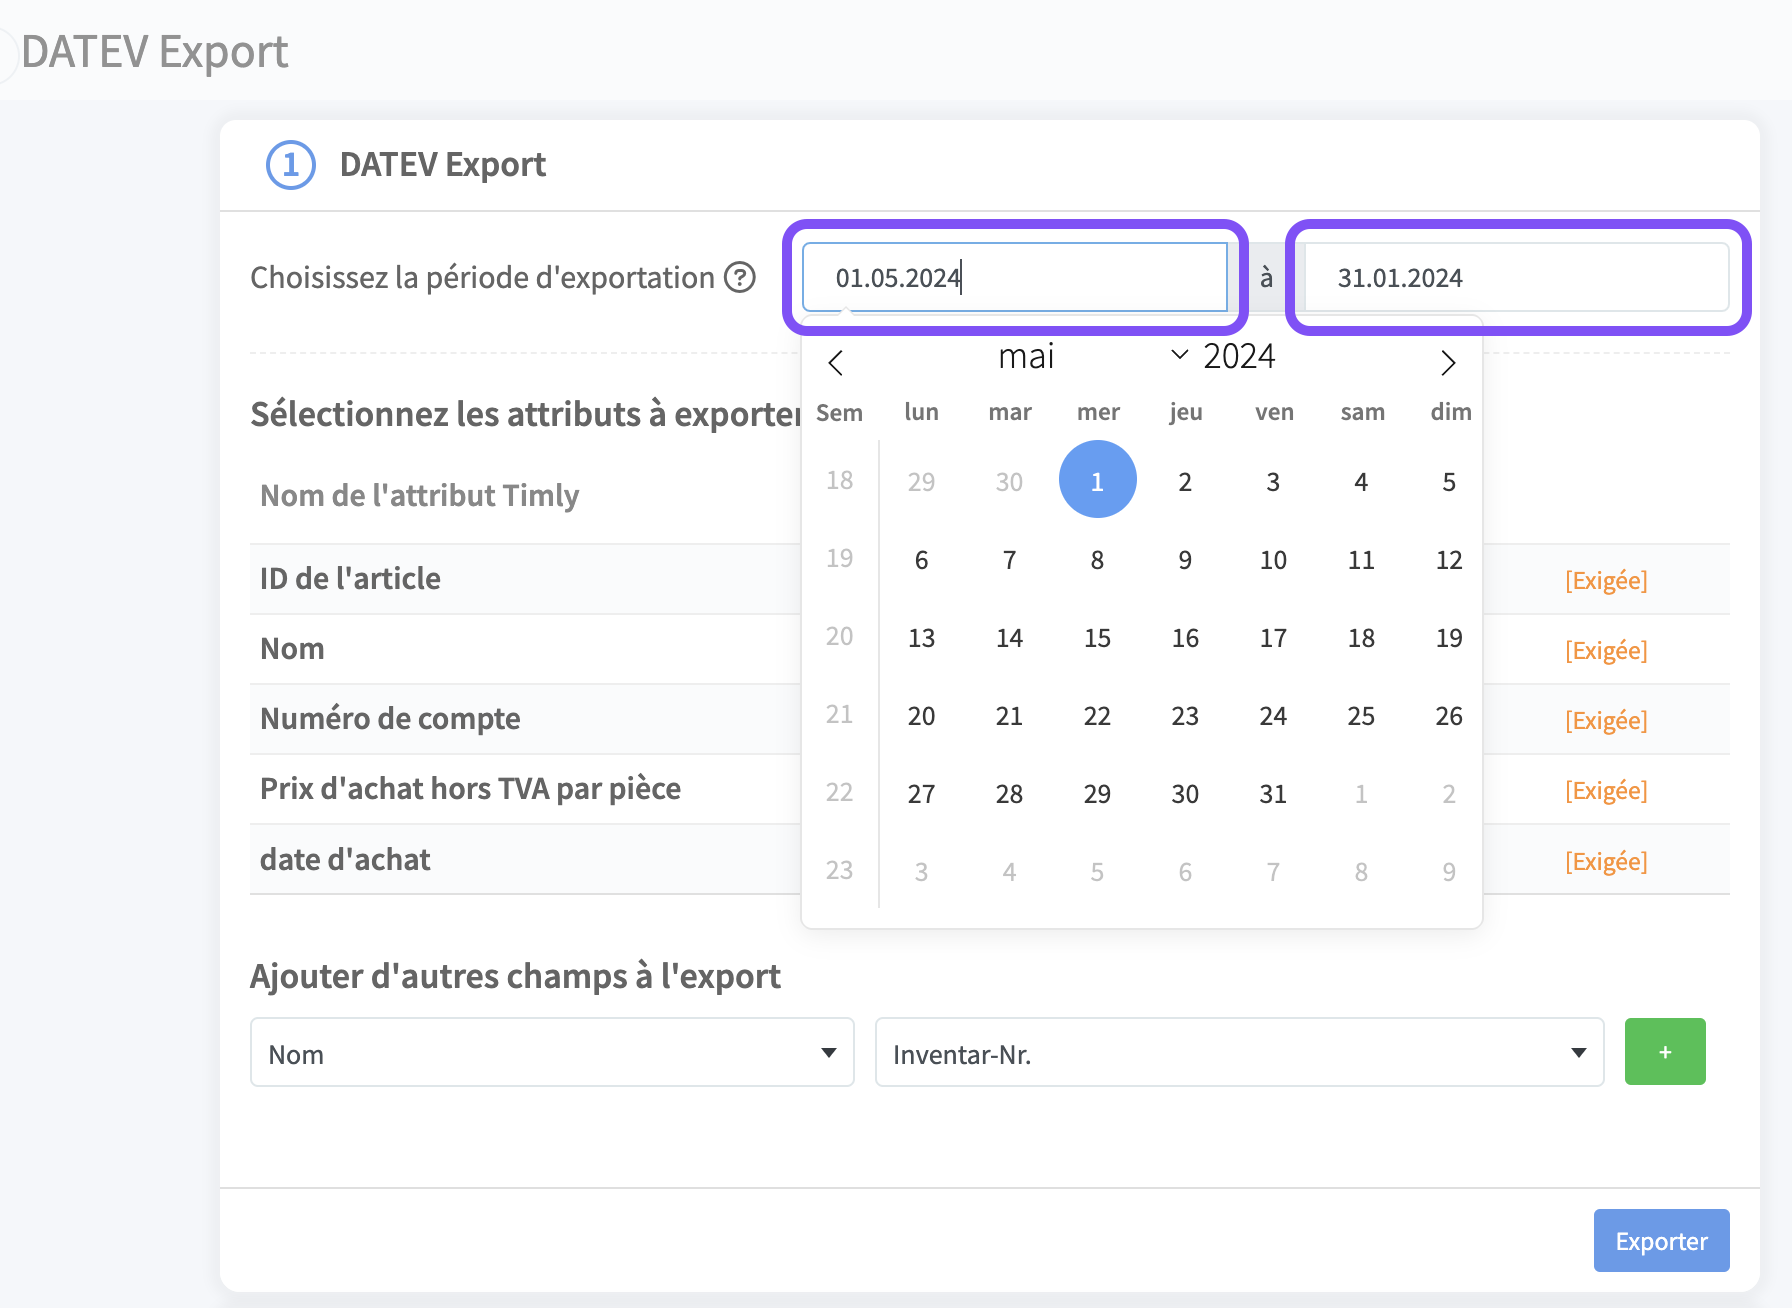The image size is (1792, 1308).
Task: Select May 2 in the calendar
Action: 1185,482
